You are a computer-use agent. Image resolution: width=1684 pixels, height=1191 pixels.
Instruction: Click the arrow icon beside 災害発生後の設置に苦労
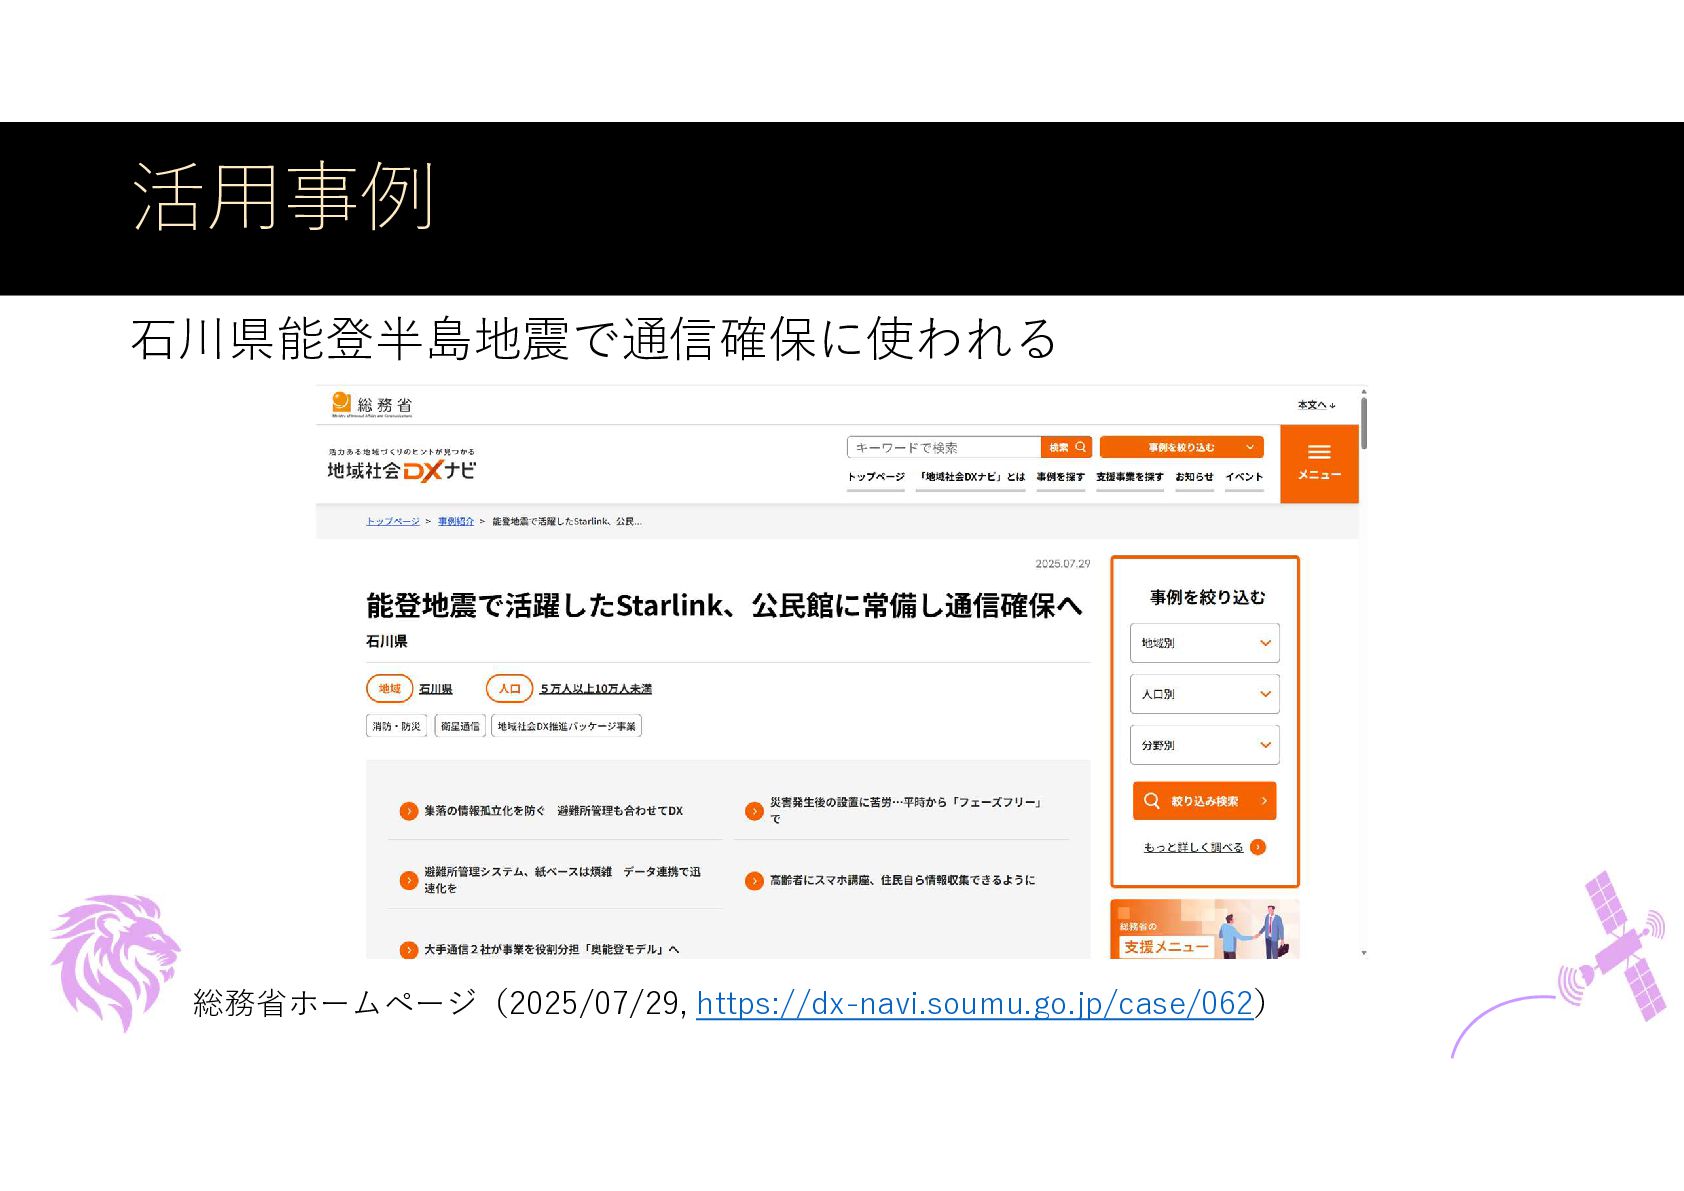[754, 811]
